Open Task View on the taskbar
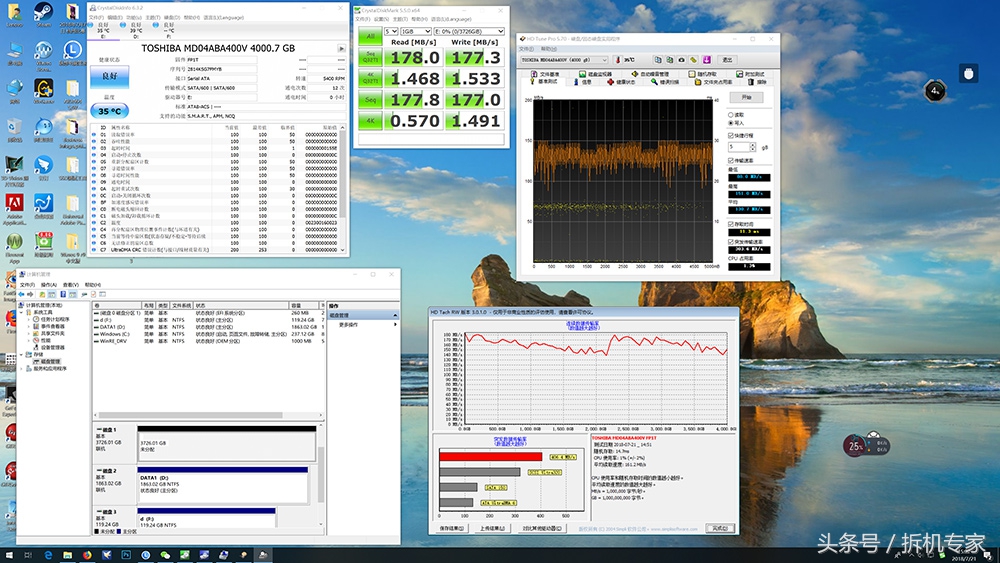This screenshot has width=1000, height=563. (28, 555)
